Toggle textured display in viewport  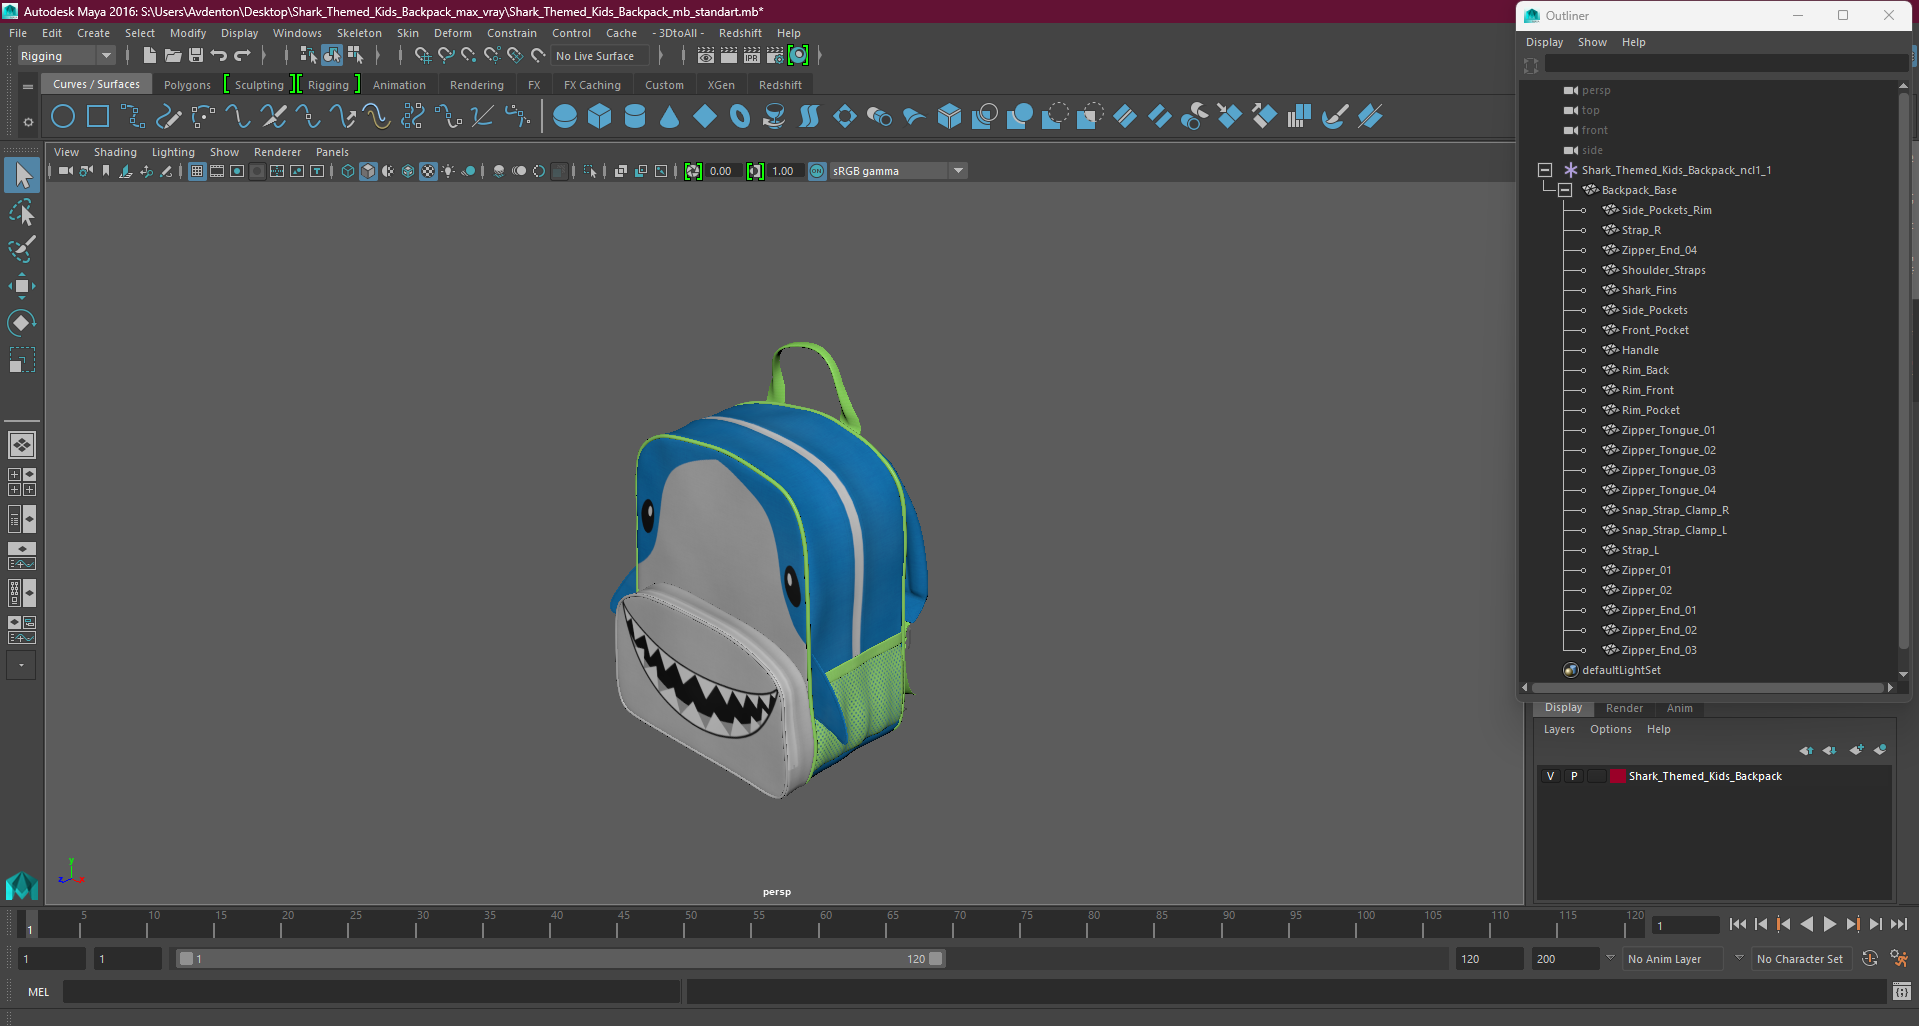[428, 171]
